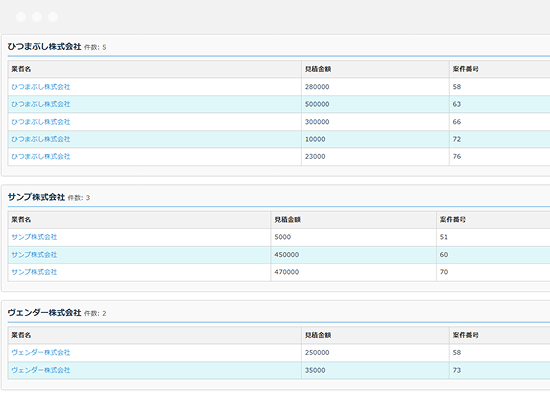
Task: Open ひつまぶし株式会社 link with amount 280000
Action: click(41, 87)
